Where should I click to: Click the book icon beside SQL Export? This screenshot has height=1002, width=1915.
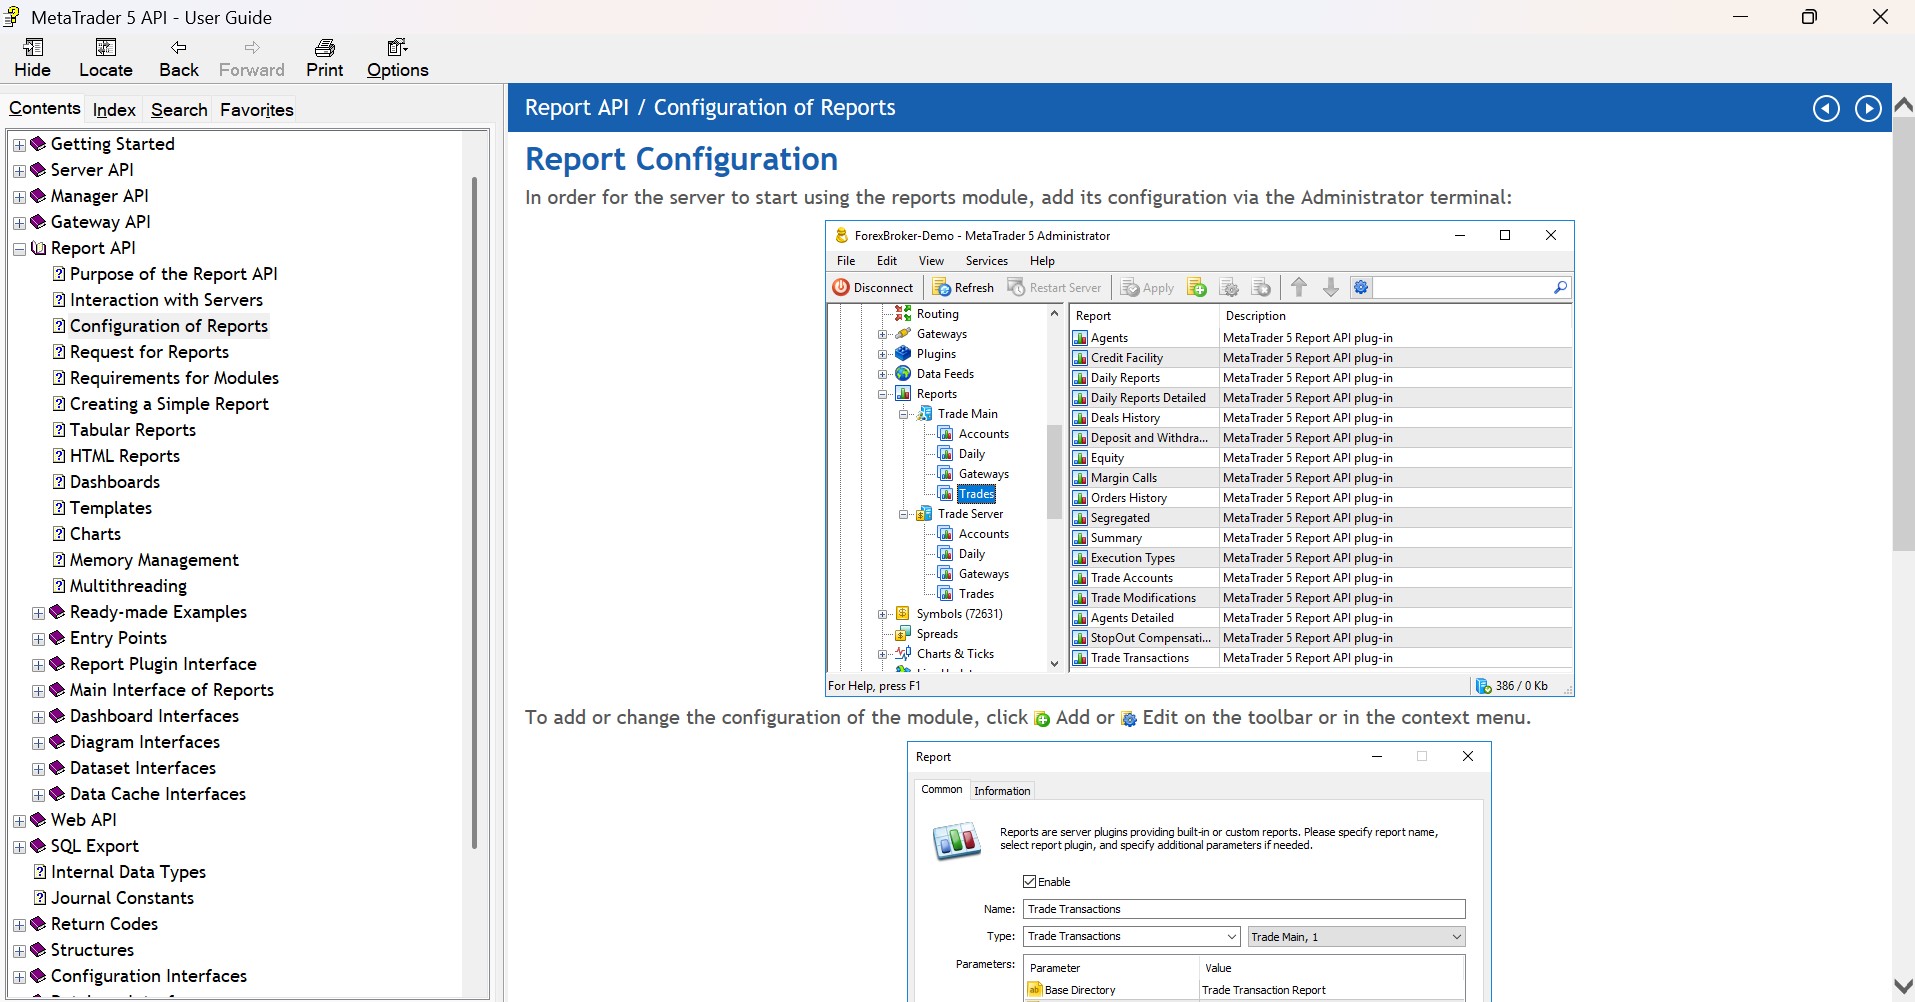[x=39, y=846]
